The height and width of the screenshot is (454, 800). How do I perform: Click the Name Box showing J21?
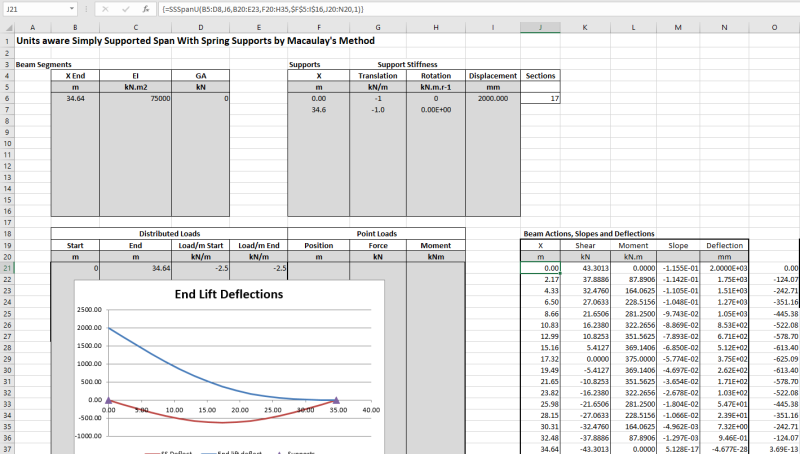click(35, 9)
